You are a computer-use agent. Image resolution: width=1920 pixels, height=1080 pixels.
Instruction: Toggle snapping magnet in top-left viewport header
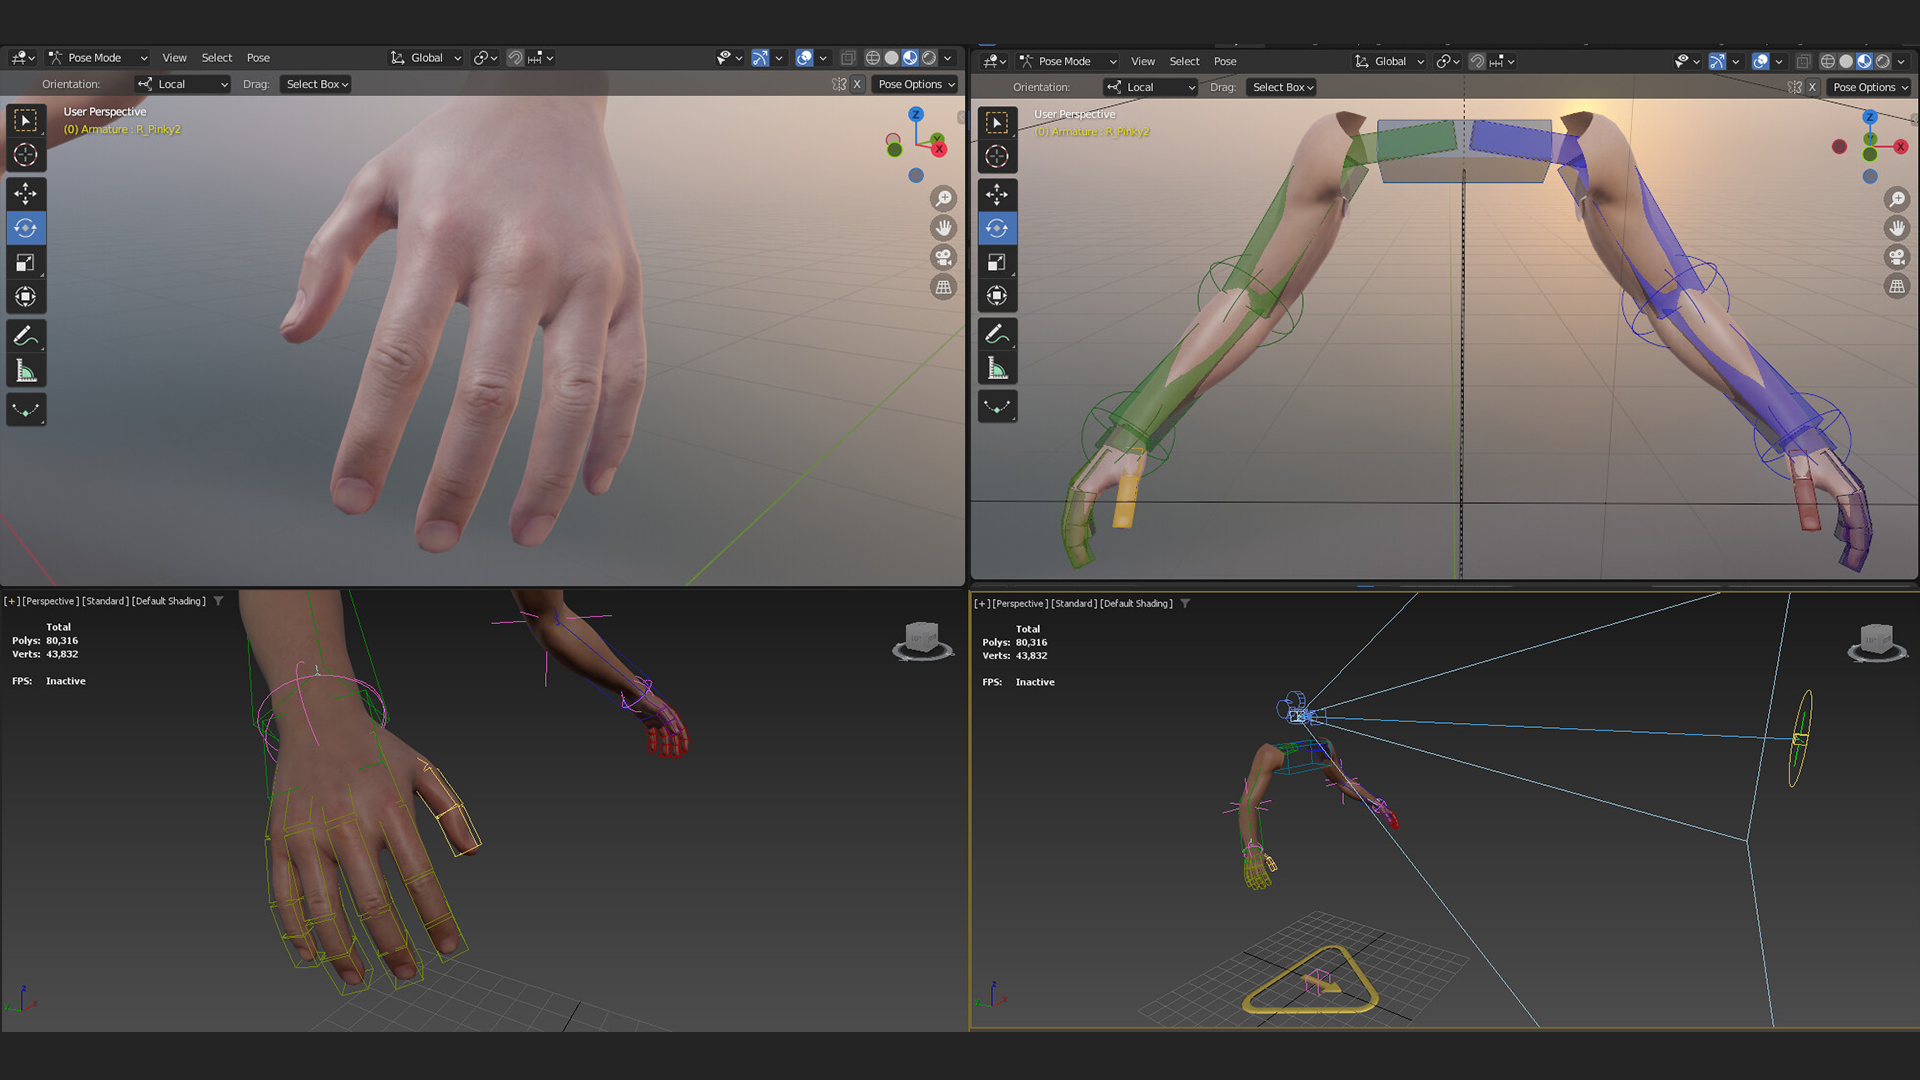click(x=515, y=58)
